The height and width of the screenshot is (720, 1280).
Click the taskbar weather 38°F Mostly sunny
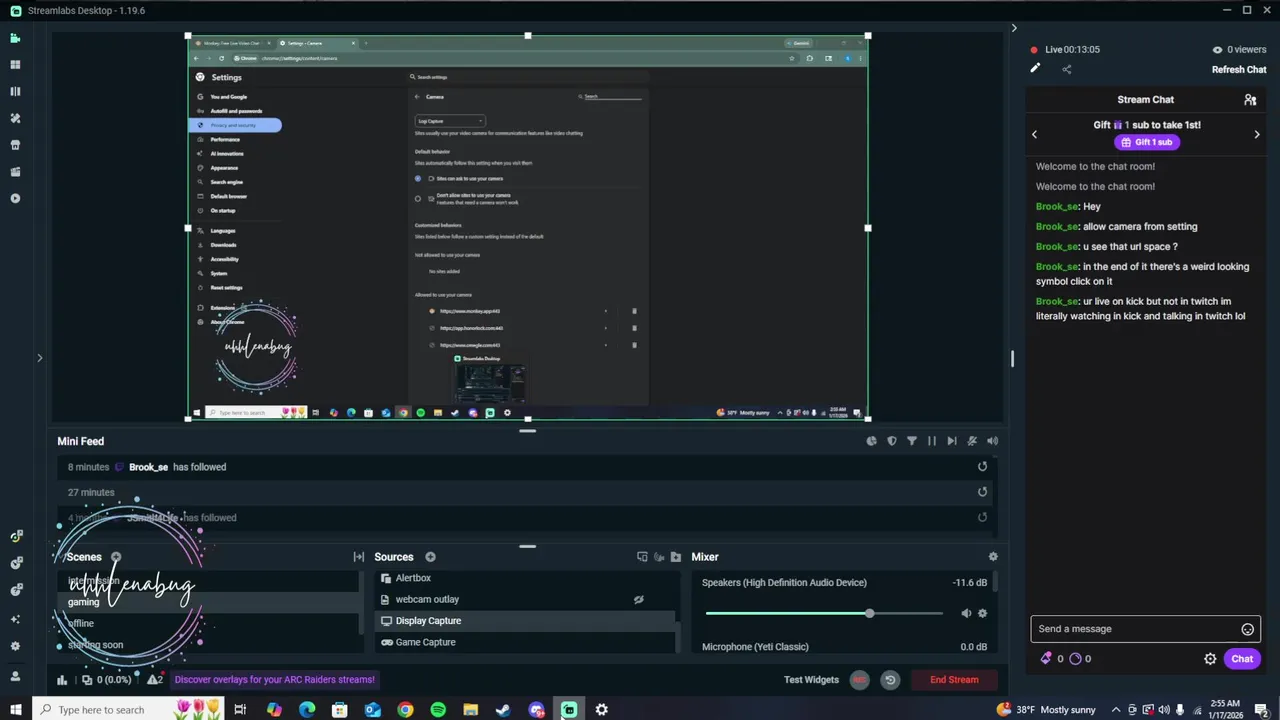(1048, 710)
